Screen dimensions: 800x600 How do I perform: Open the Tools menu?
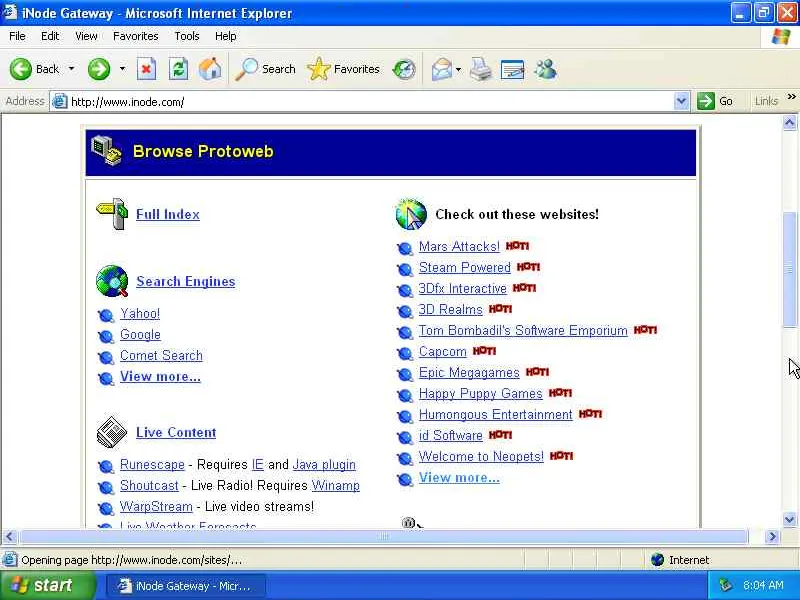coord(187,36)
